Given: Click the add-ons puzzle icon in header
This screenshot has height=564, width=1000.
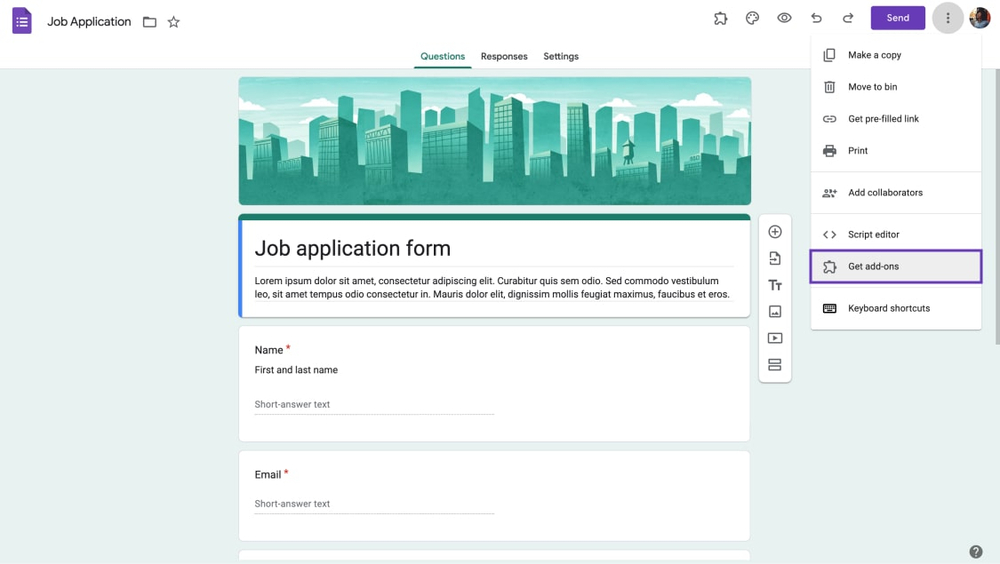Looking at the screenshot, I should (x=720, y=18).
